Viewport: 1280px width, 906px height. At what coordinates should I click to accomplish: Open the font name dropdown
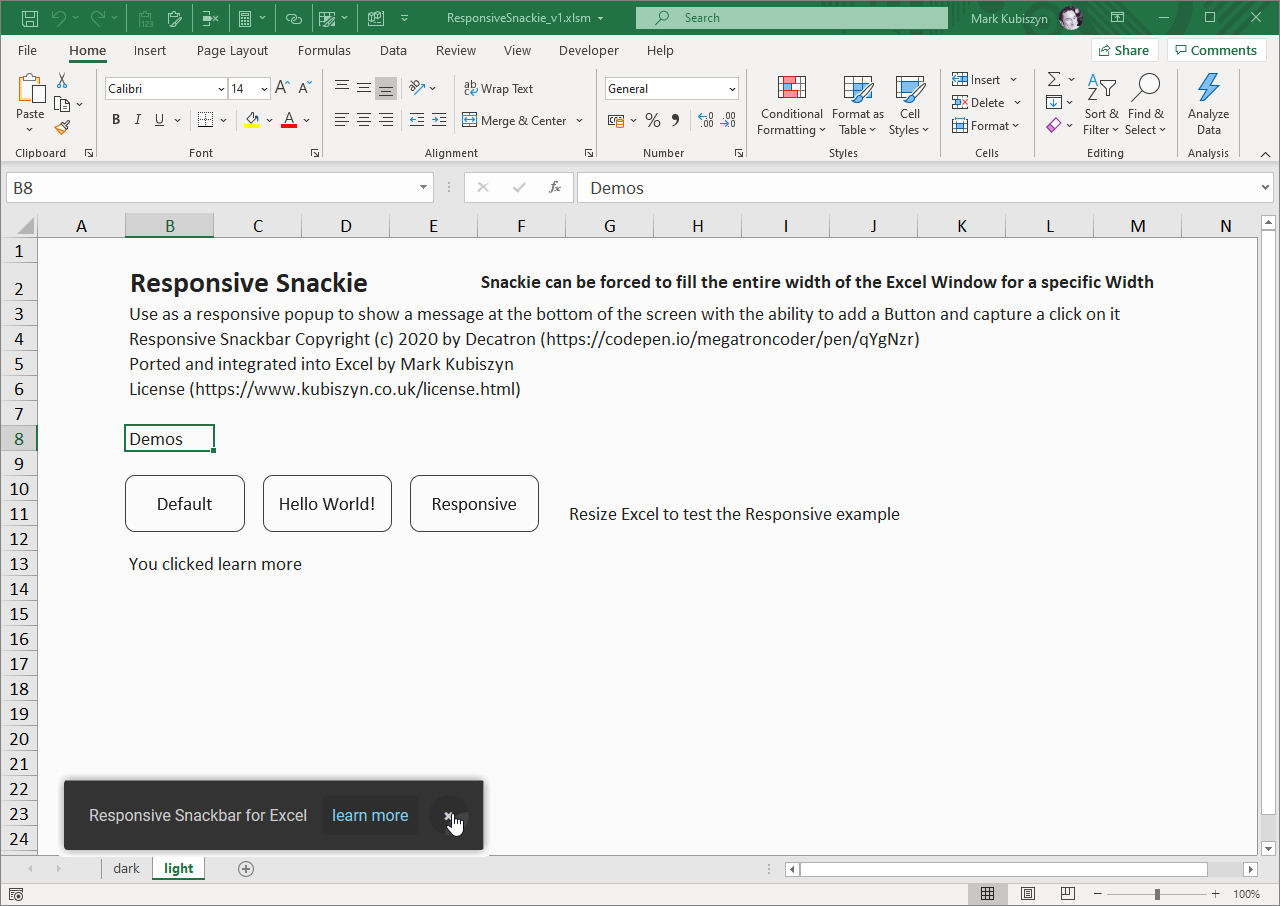click(x=221, y=89)
